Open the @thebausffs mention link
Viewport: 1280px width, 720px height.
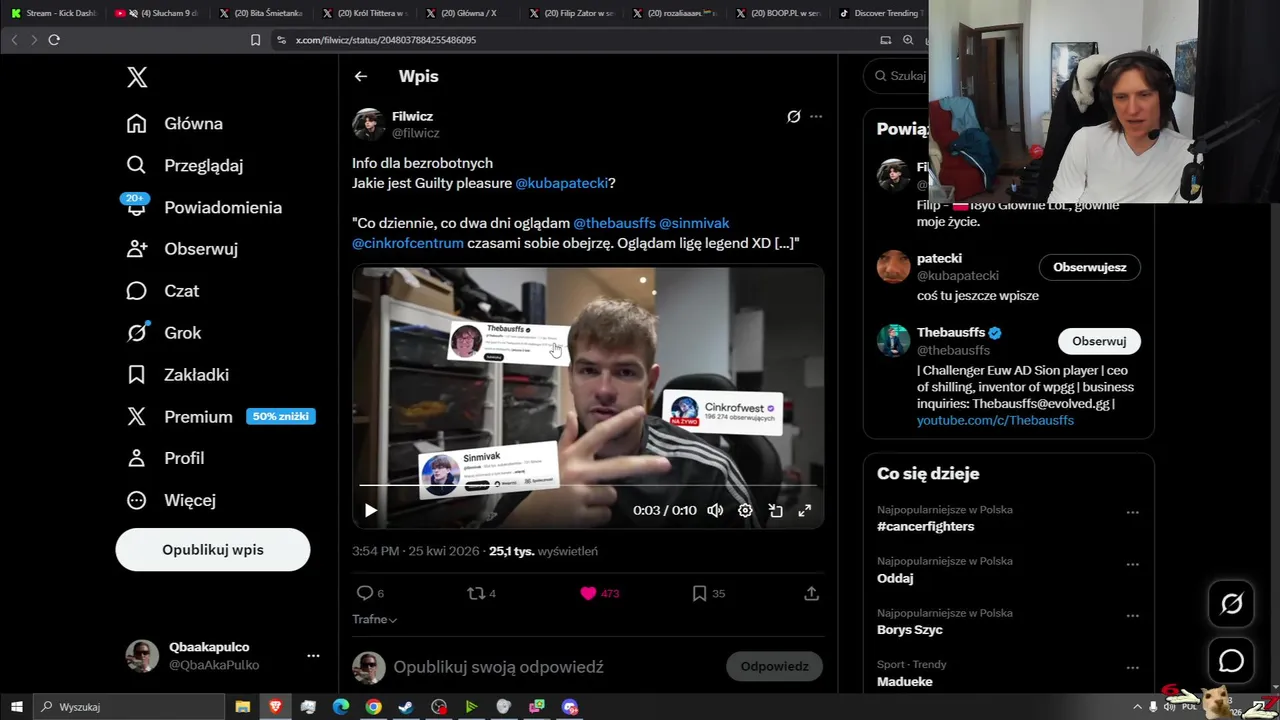click(x=614, y=223)
